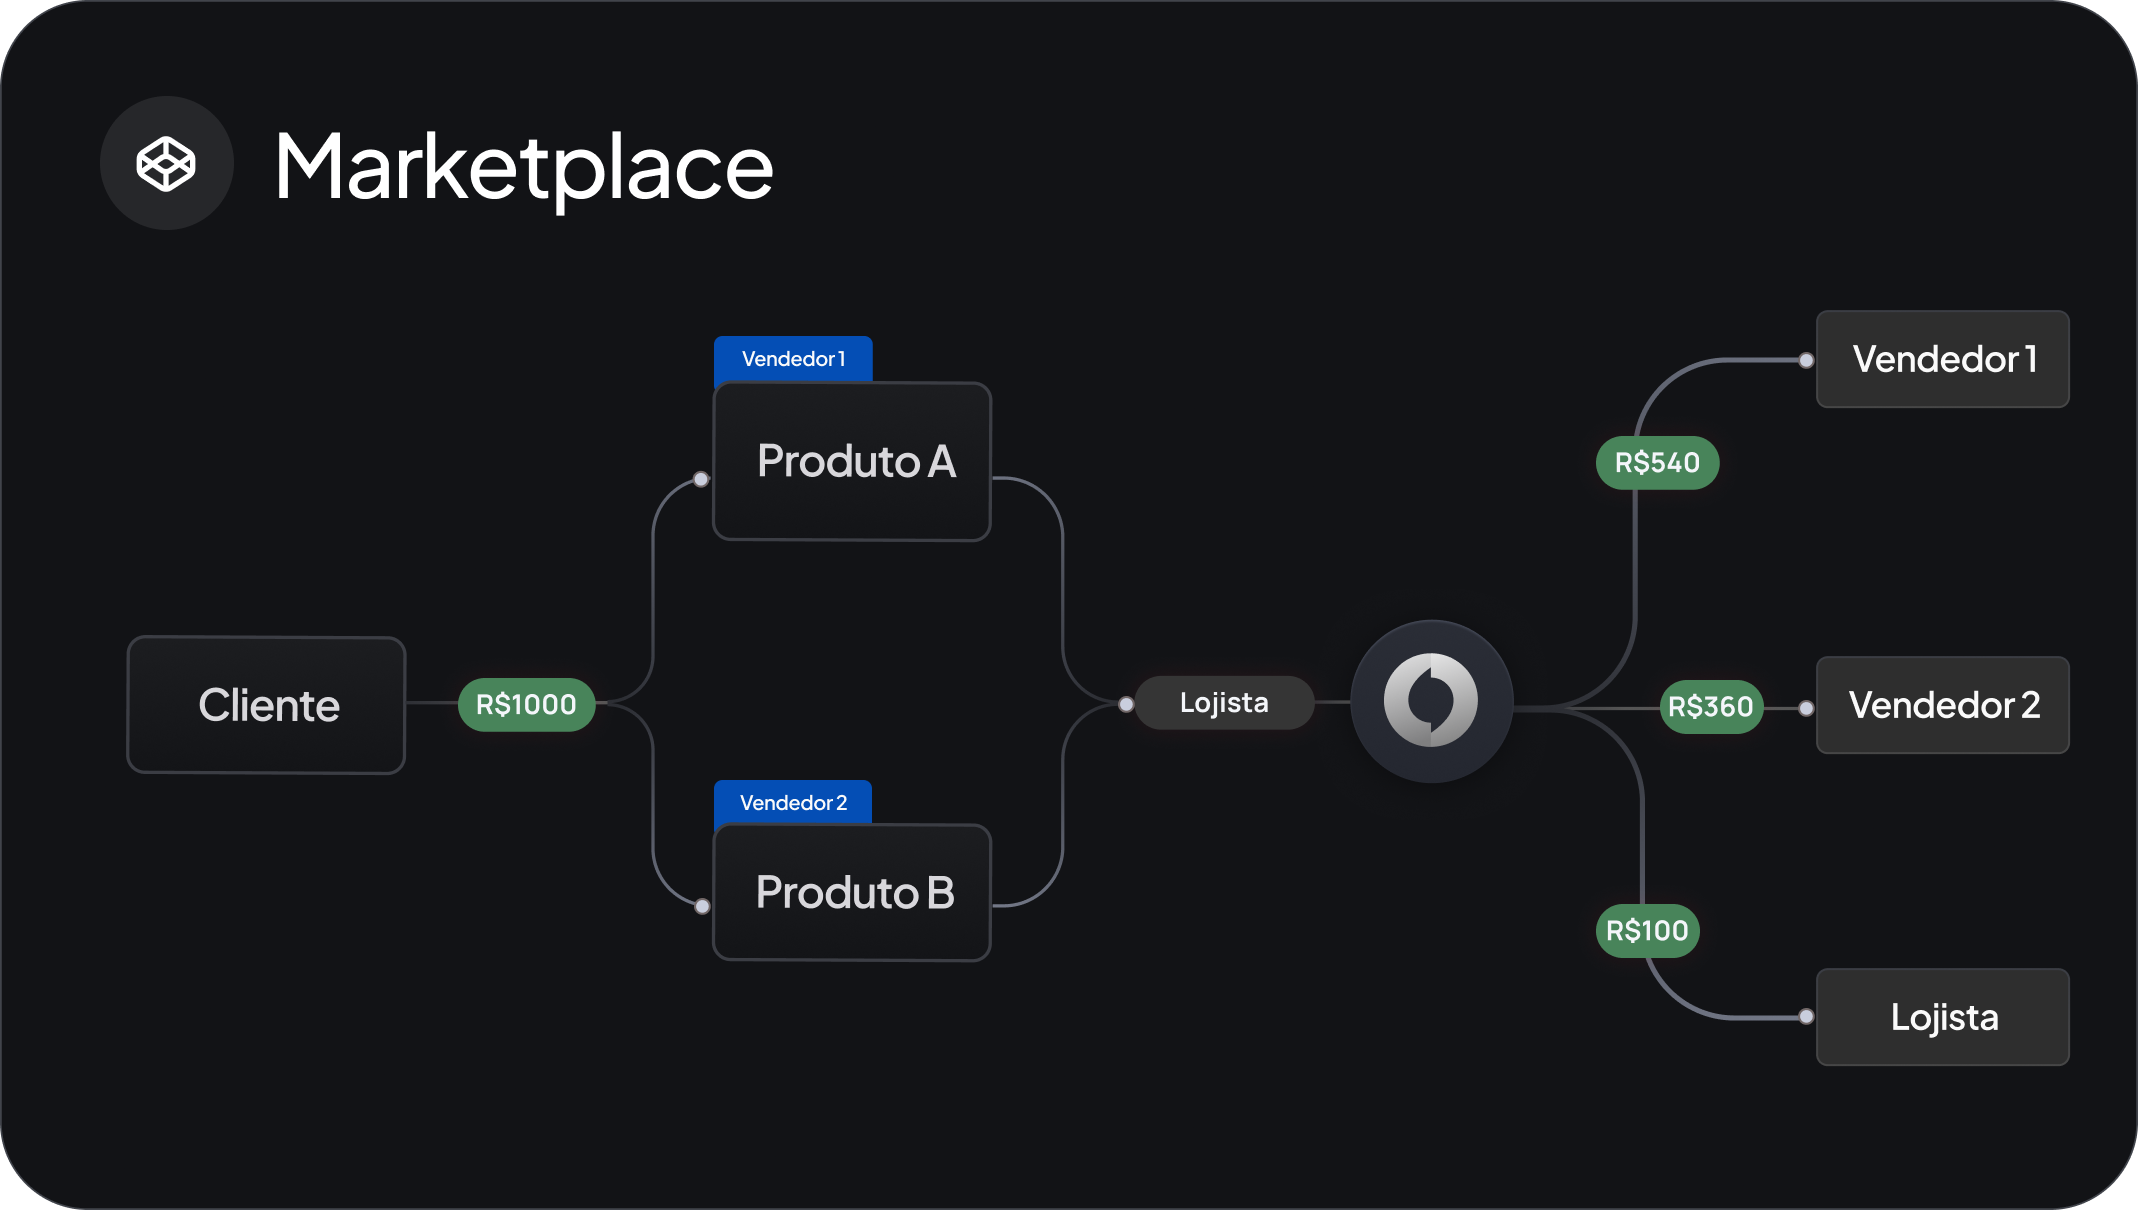2138x1210 pixels.
Task: Click the connector dot left of the Lojista pill
Action: click(1126, 704)
